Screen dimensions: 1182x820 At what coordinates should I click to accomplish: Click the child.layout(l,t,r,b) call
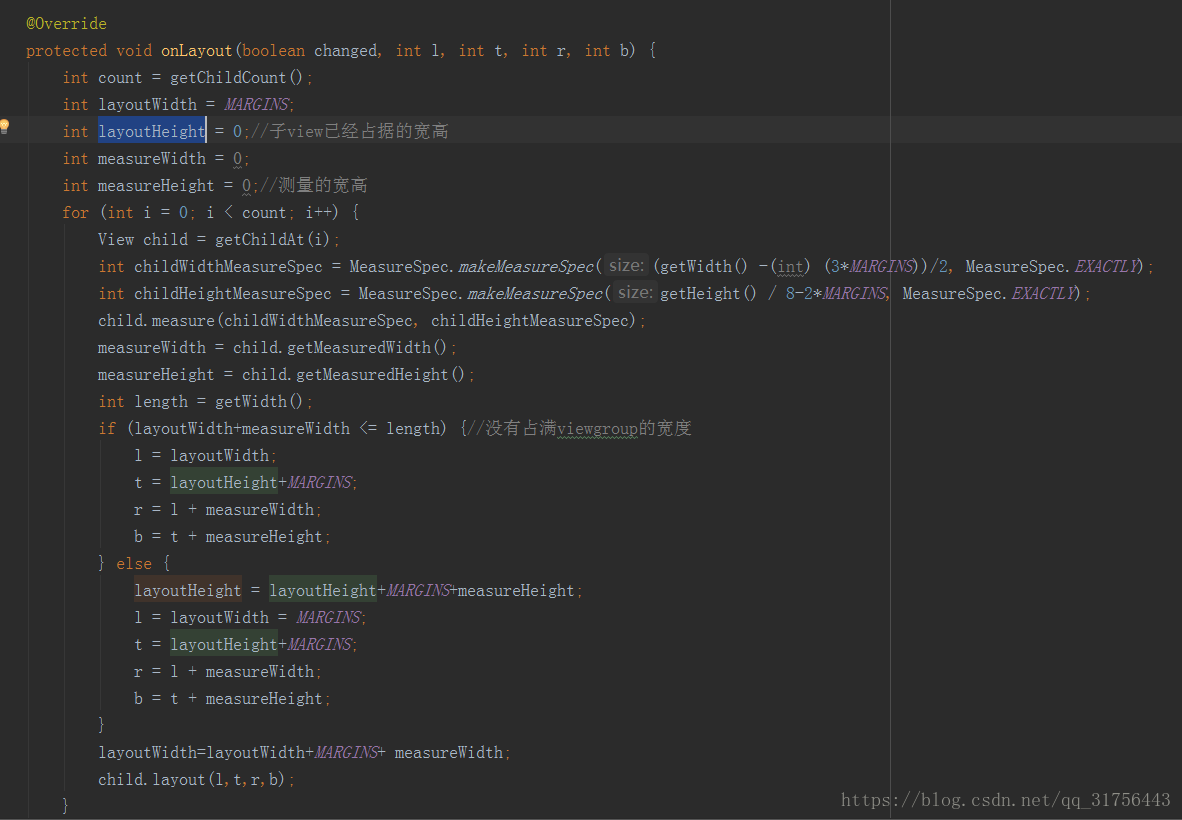point(194,778)
